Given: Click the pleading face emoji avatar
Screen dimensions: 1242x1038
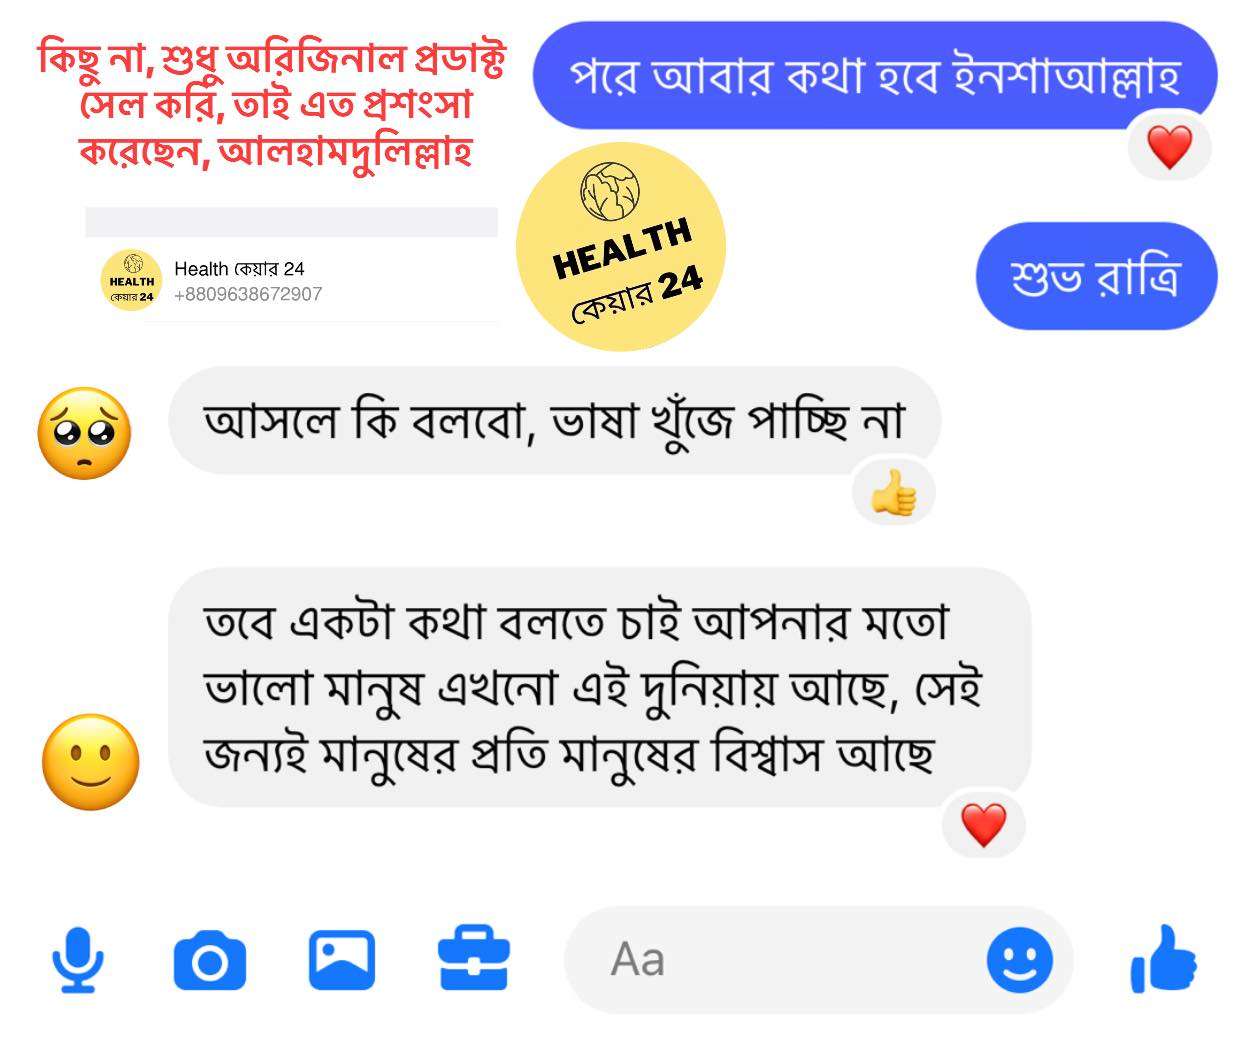Looking at the screenshot, I should pos(84,433).
